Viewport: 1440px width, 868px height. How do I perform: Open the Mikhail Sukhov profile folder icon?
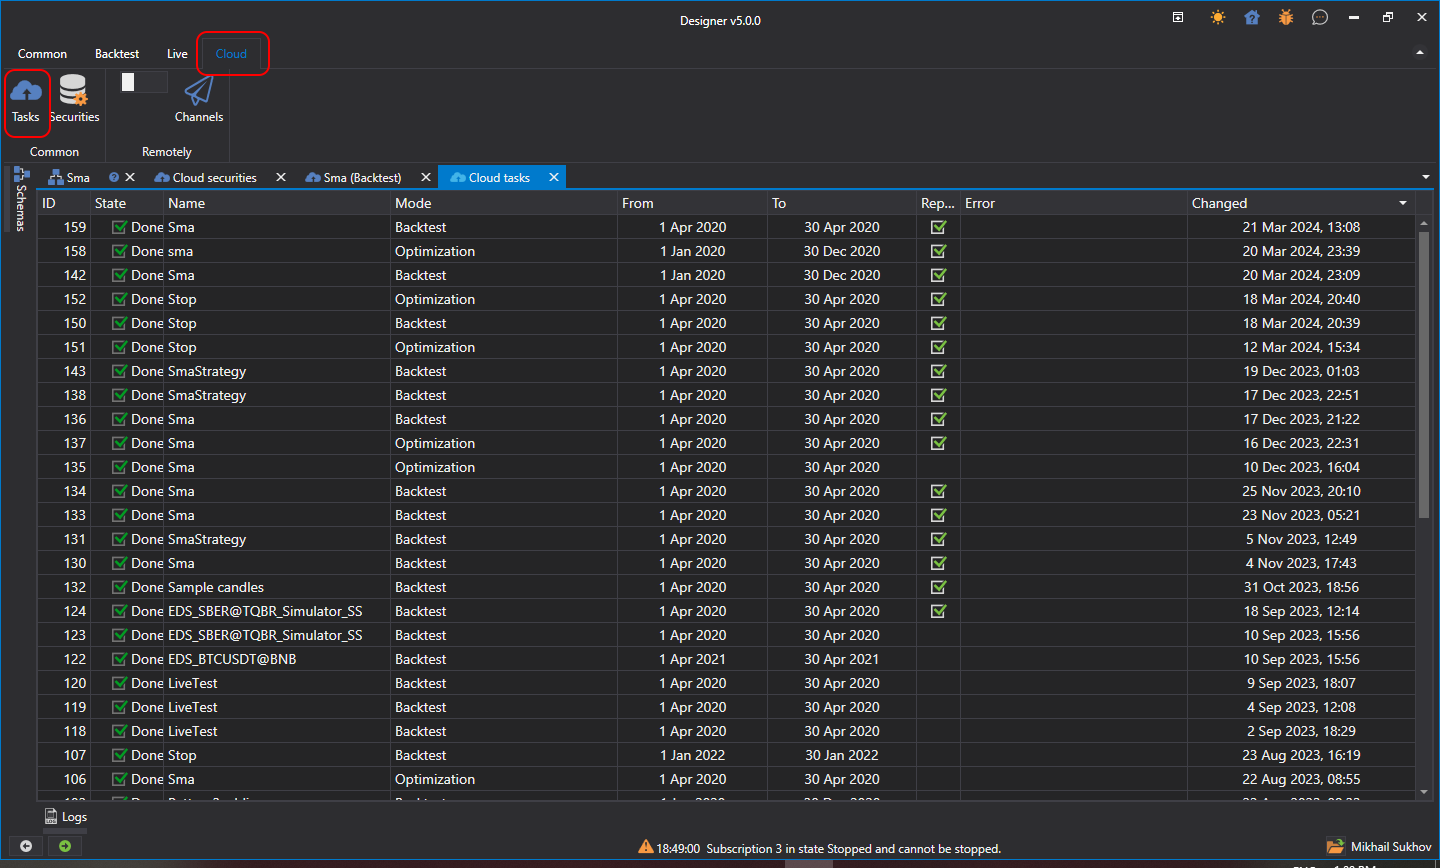tap(1335, 846)
